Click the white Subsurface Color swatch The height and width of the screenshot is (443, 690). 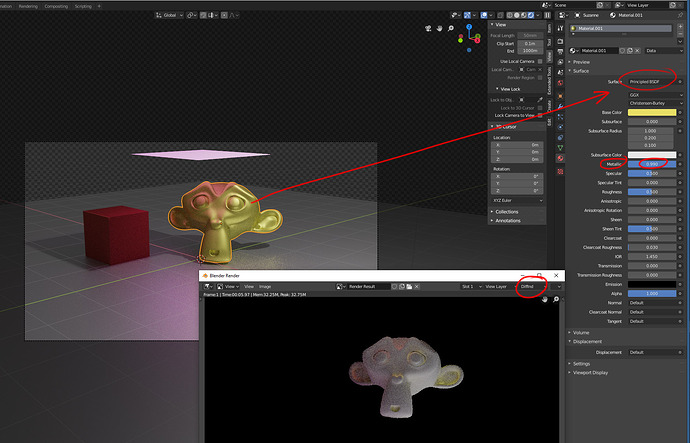pyautogui.click(x=652, y=155)
